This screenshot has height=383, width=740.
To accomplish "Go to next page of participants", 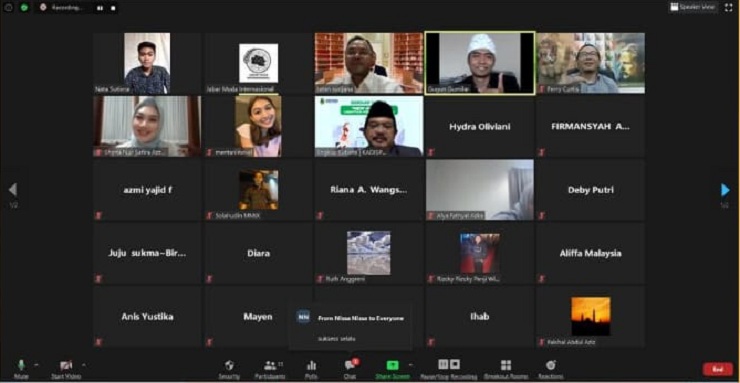I will pyautogui.click(x=725, y=190).
